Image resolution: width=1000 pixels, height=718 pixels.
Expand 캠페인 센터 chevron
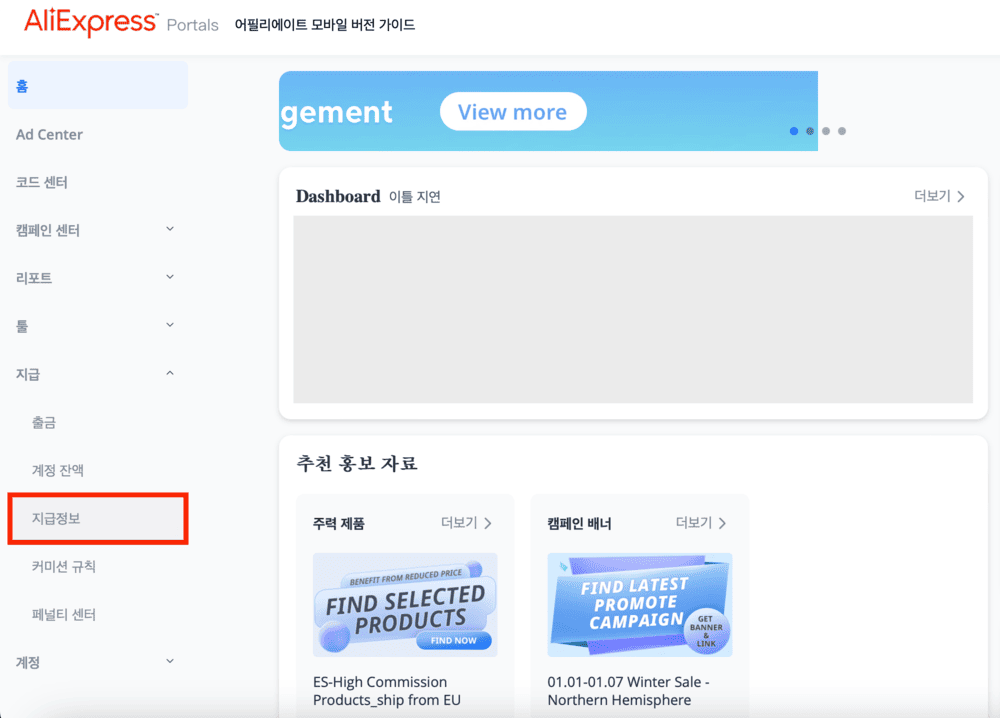[x=170, y=229]
